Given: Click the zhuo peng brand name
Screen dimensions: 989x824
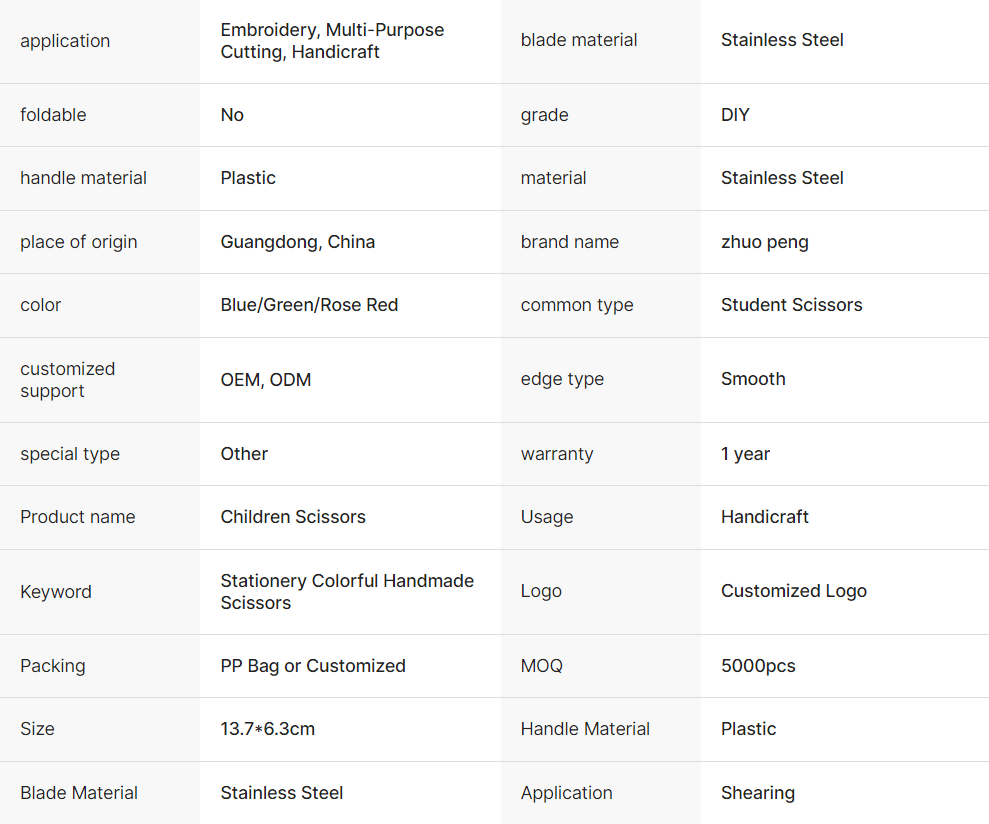Looking at the screenshot, I should 765,242.
